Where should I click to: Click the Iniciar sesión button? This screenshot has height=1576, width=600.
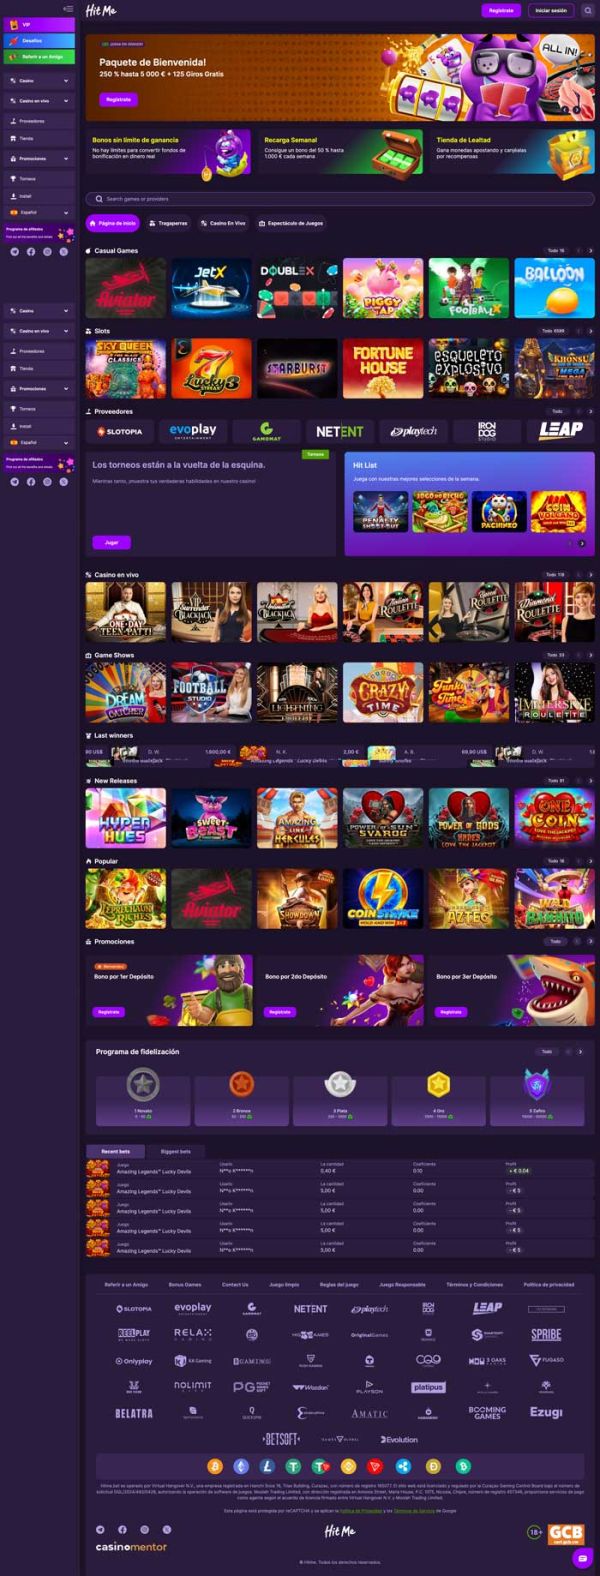(550, 10)
